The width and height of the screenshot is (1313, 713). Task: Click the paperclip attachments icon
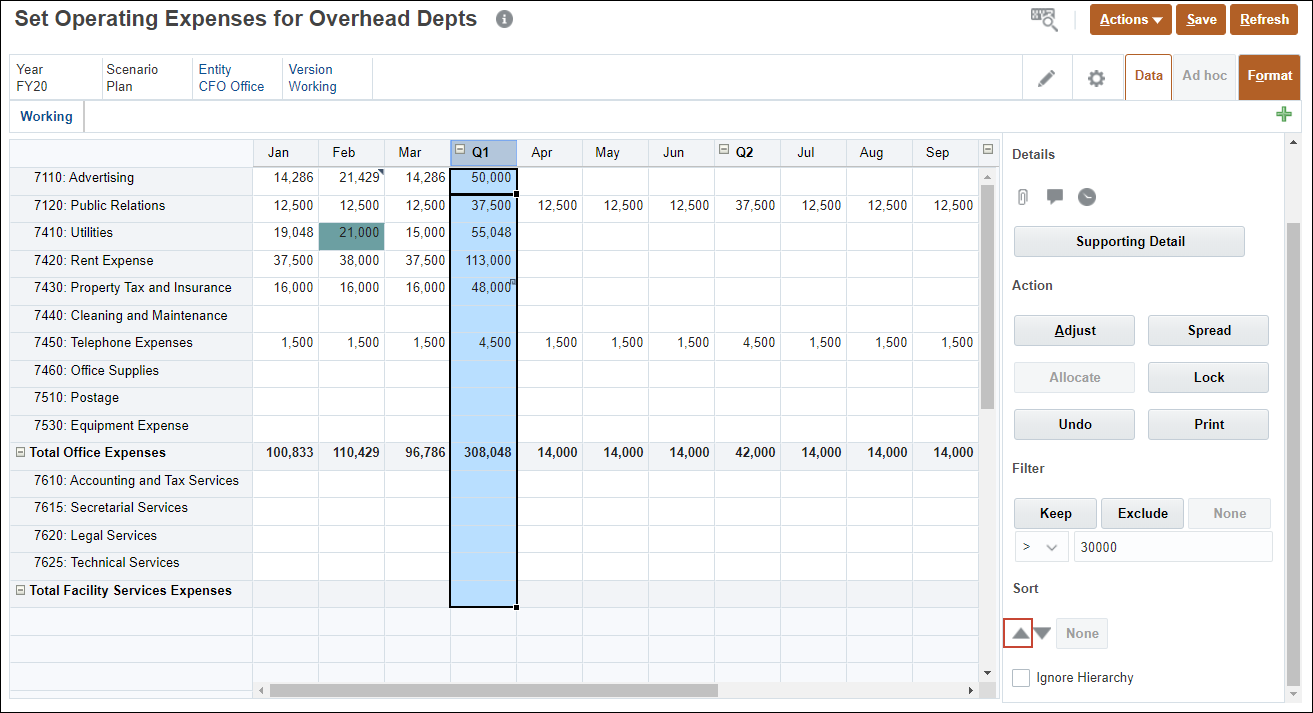1022,196
